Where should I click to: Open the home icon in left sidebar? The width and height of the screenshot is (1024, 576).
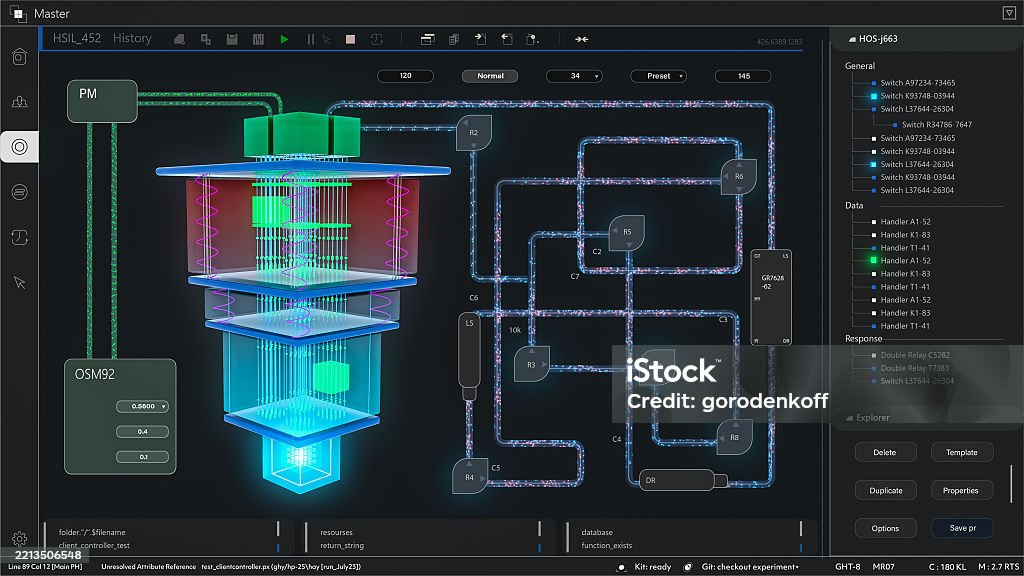click(20, 57)
